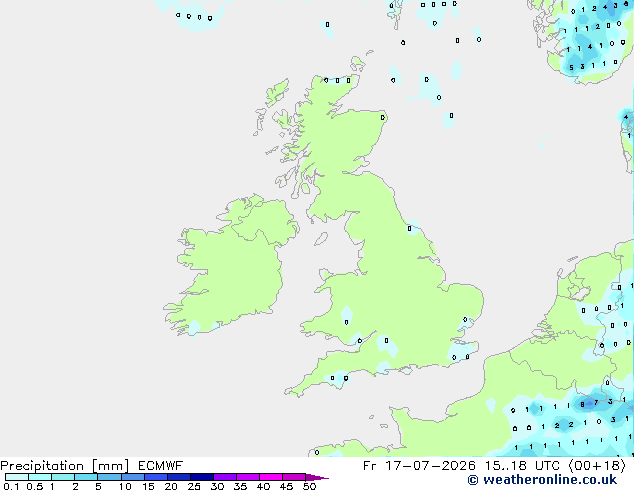Click the '7' precipitation value over France
The height and width of the screenshot is (490, 634).
tap(596, 403)
